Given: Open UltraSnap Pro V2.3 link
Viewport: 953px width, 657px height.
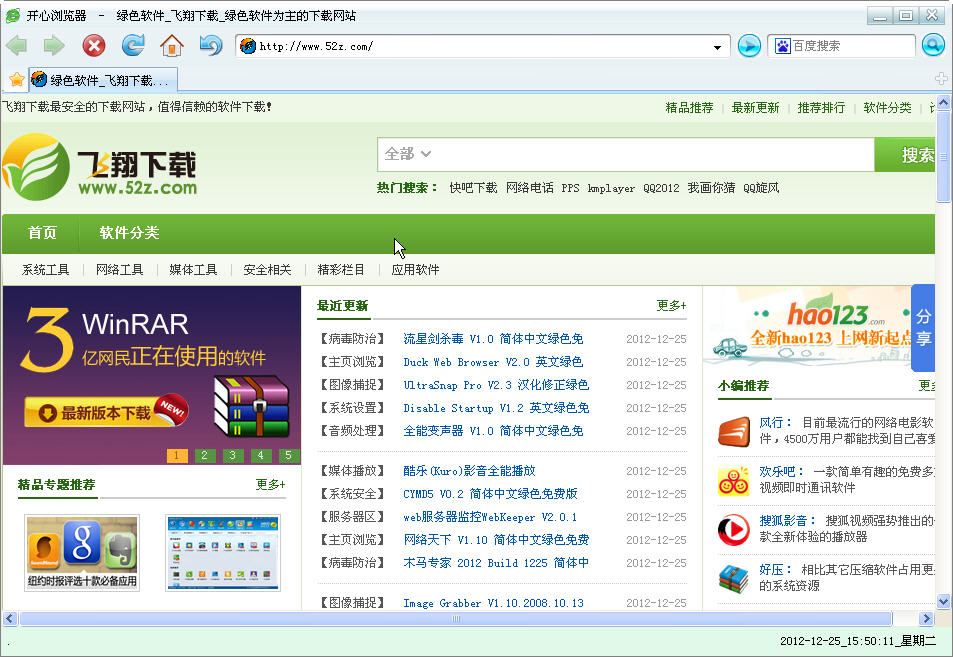Looking at the screenshot, I should point(496,385).
